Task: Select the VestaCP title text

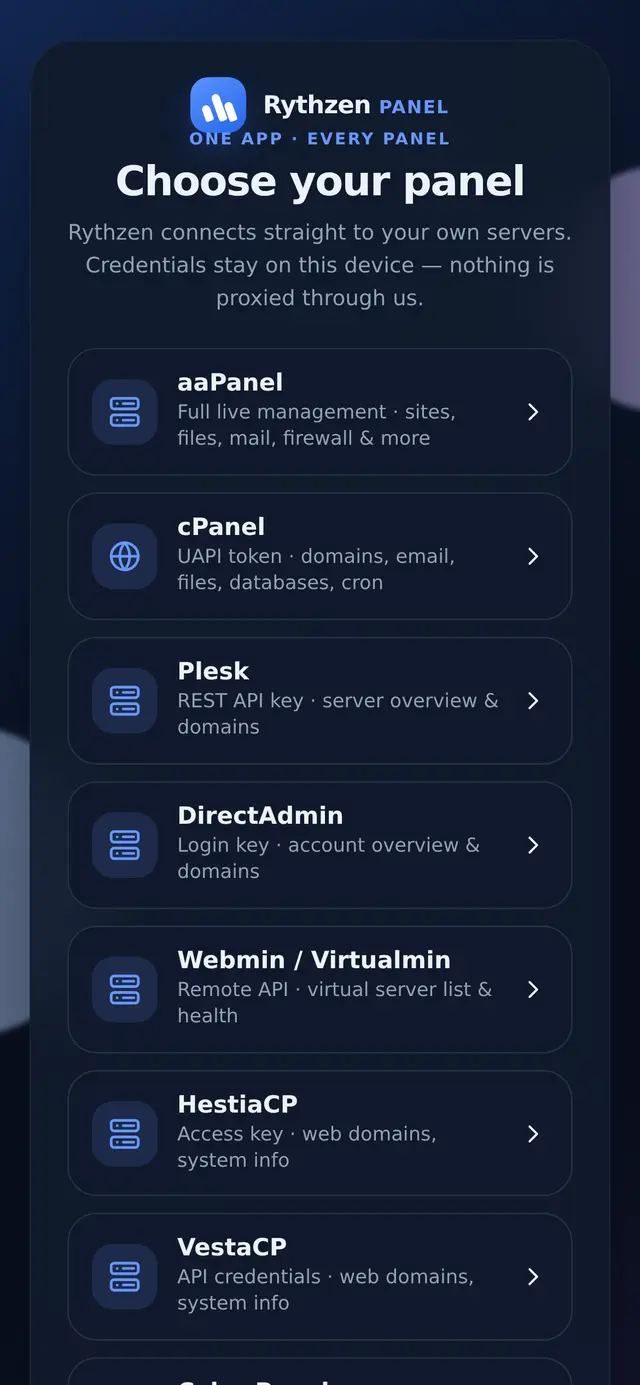Action: pyautogui.click(x=232, y=1247)
